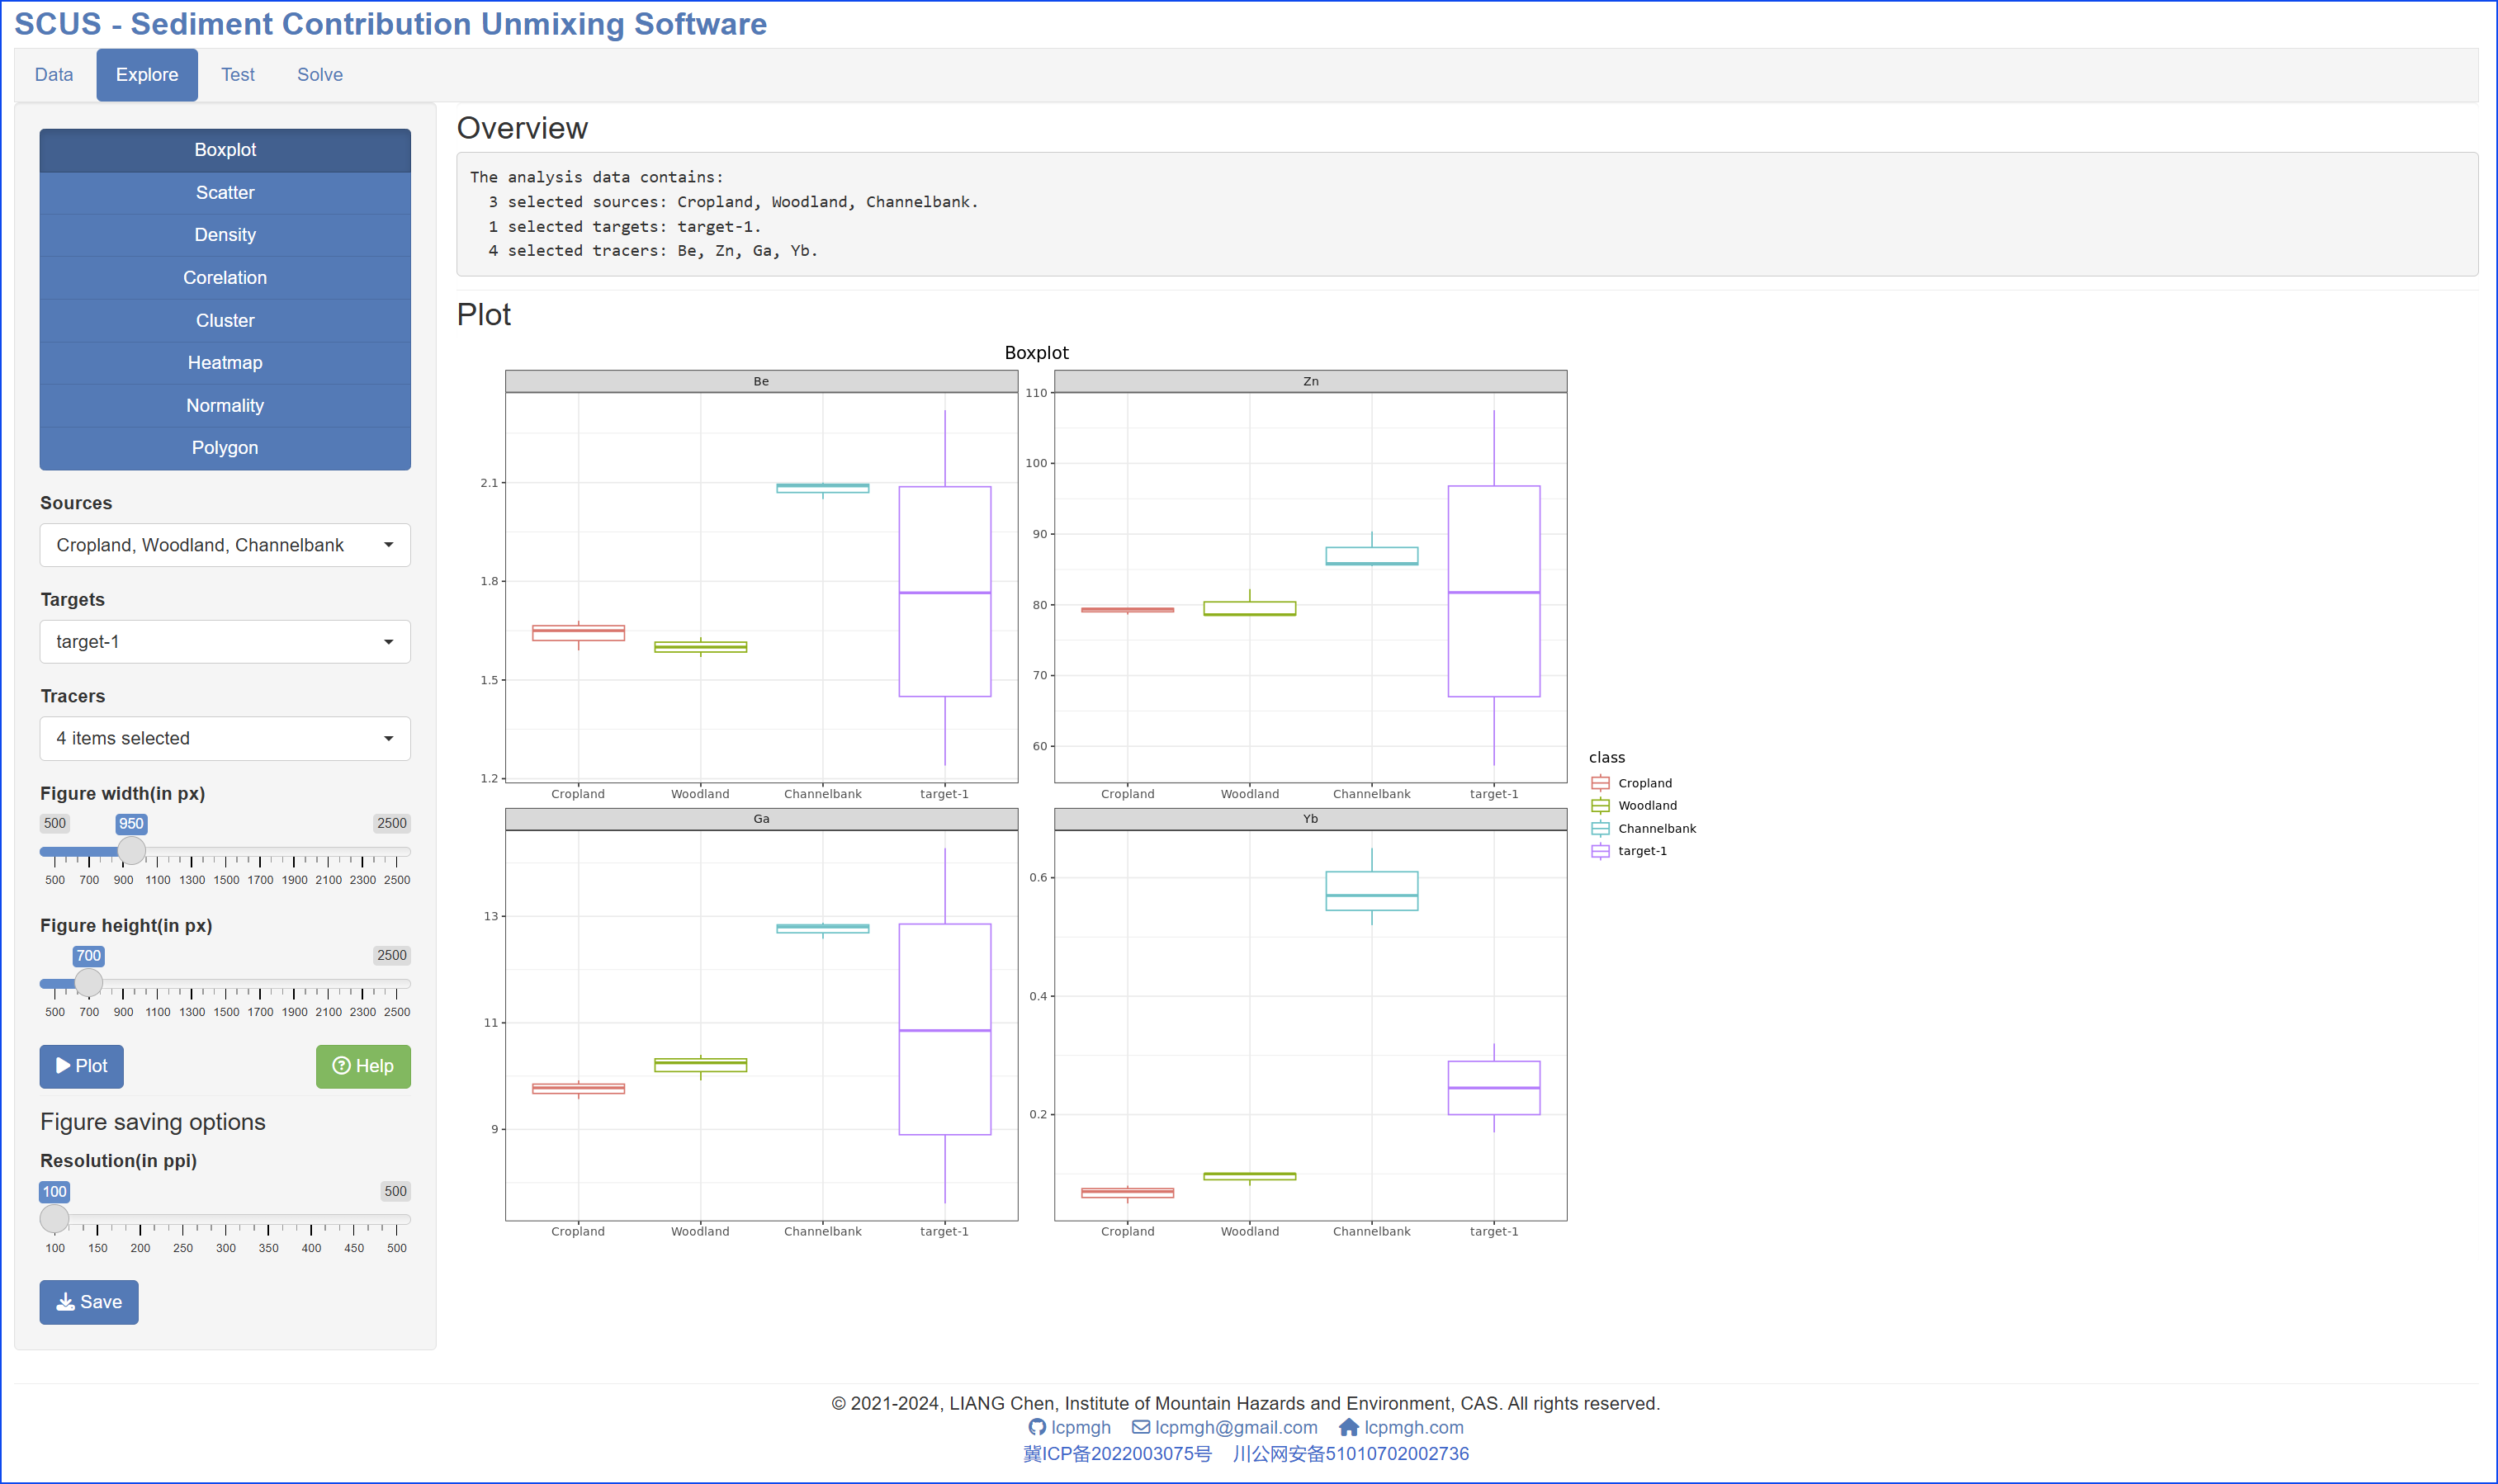Open the Targets dropdown selector
Viewport: 2498px width, 1484px height.
(x=225, y=641)
